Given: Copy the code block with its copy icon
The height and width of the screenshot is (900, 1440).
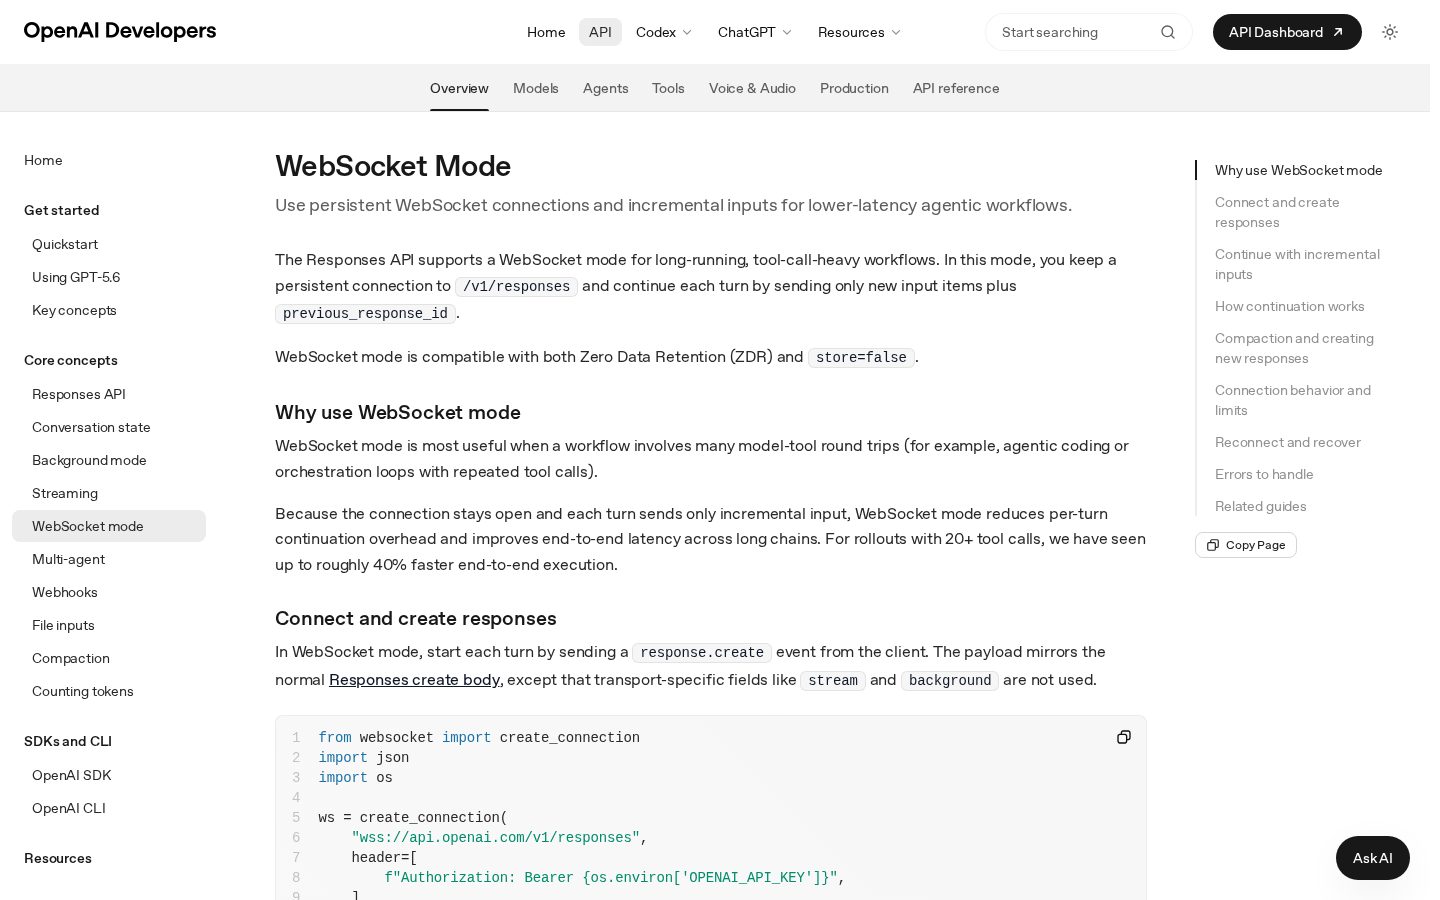Looking at the screenshot, I should point(1123,737).
